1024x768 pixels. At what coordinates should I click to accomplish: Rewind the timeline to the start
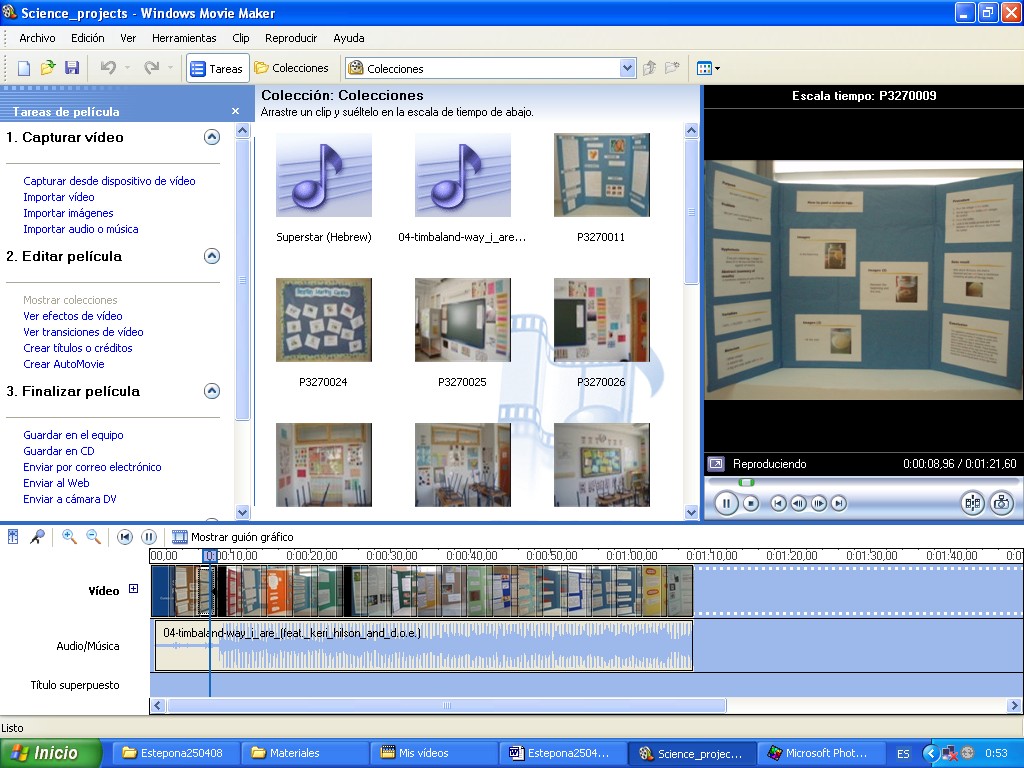tap(125, 537)
